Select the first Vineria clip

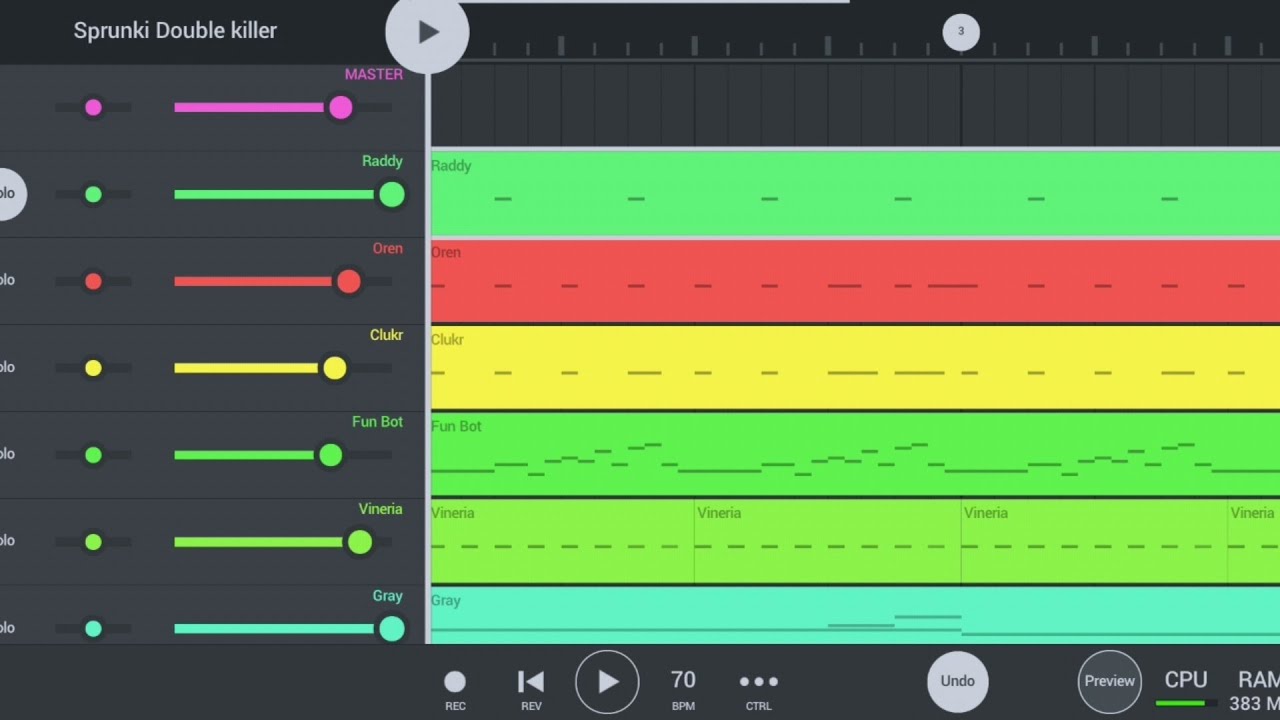pos(562,541)
